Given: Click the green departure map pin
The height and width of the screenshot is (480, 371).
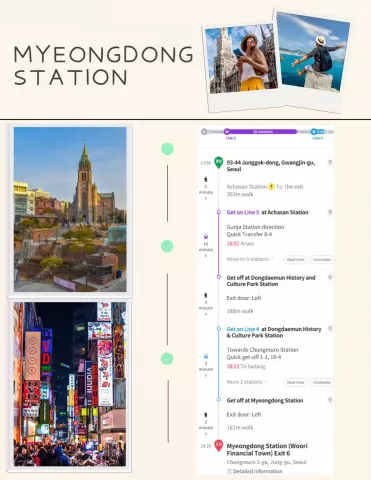Looking at the screenshot, I should point(218,162).
